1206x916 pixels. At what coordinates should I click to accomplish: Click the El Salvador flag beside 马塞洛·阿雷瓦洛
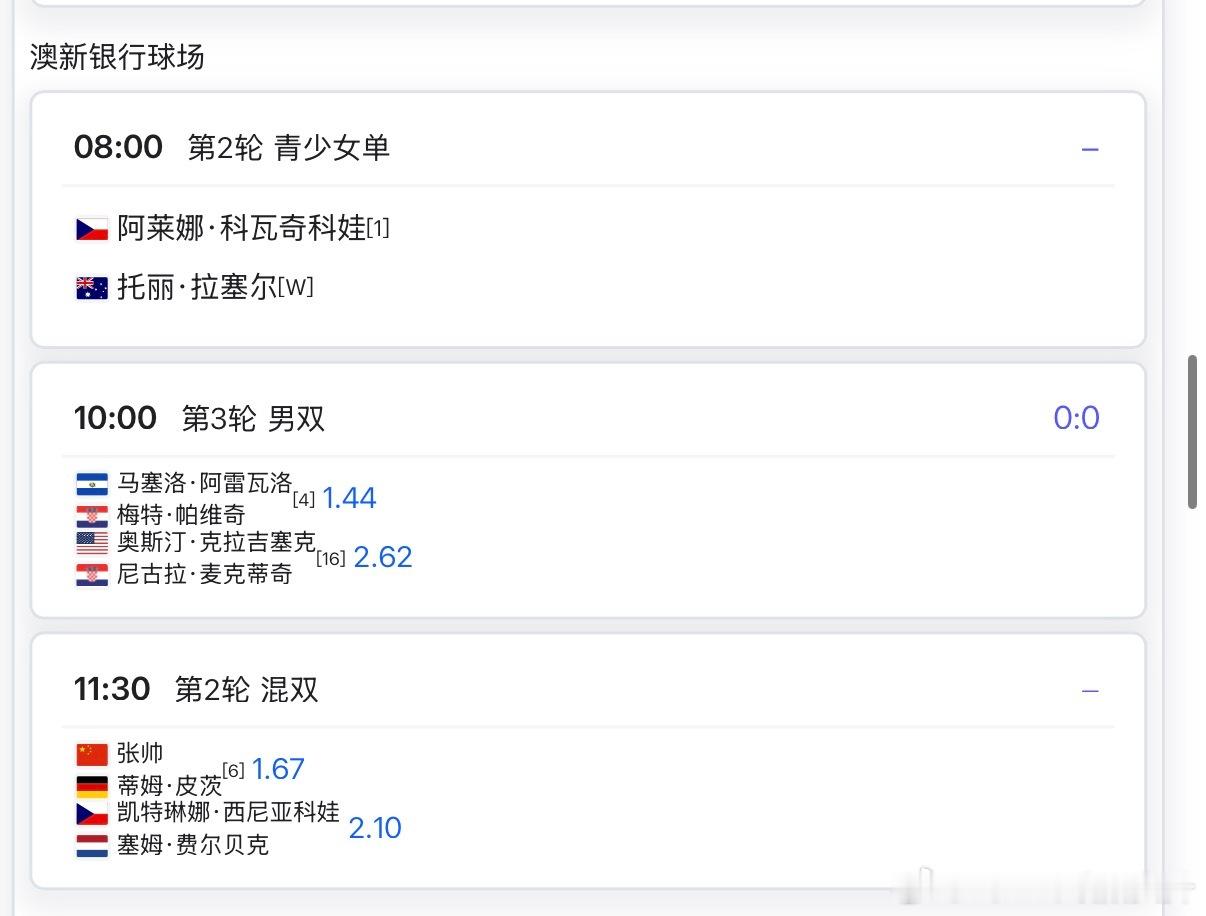(92, 485)
